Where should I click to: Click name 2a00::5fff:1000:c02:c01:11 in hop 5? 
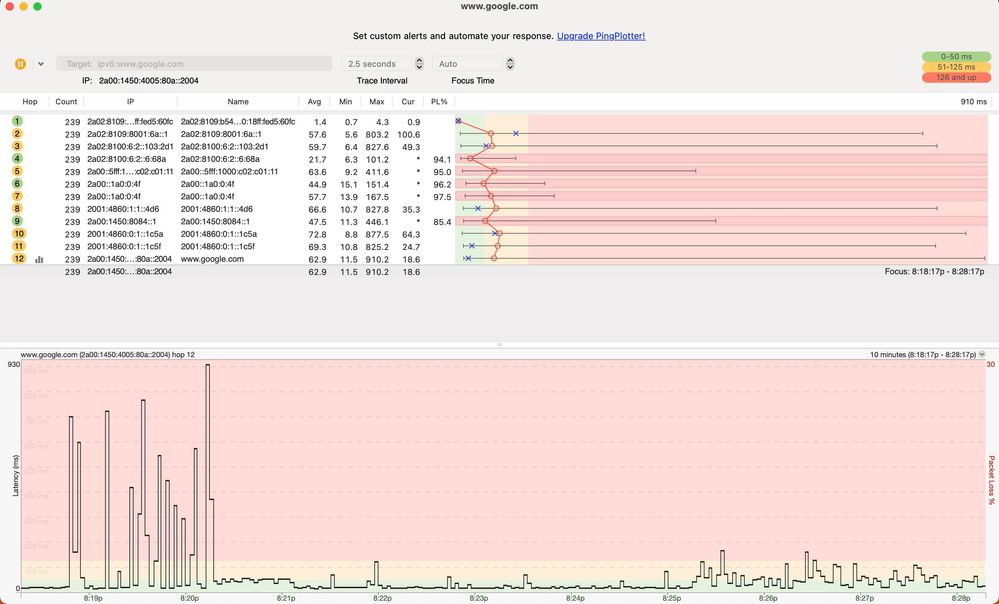tap(229, 172)
